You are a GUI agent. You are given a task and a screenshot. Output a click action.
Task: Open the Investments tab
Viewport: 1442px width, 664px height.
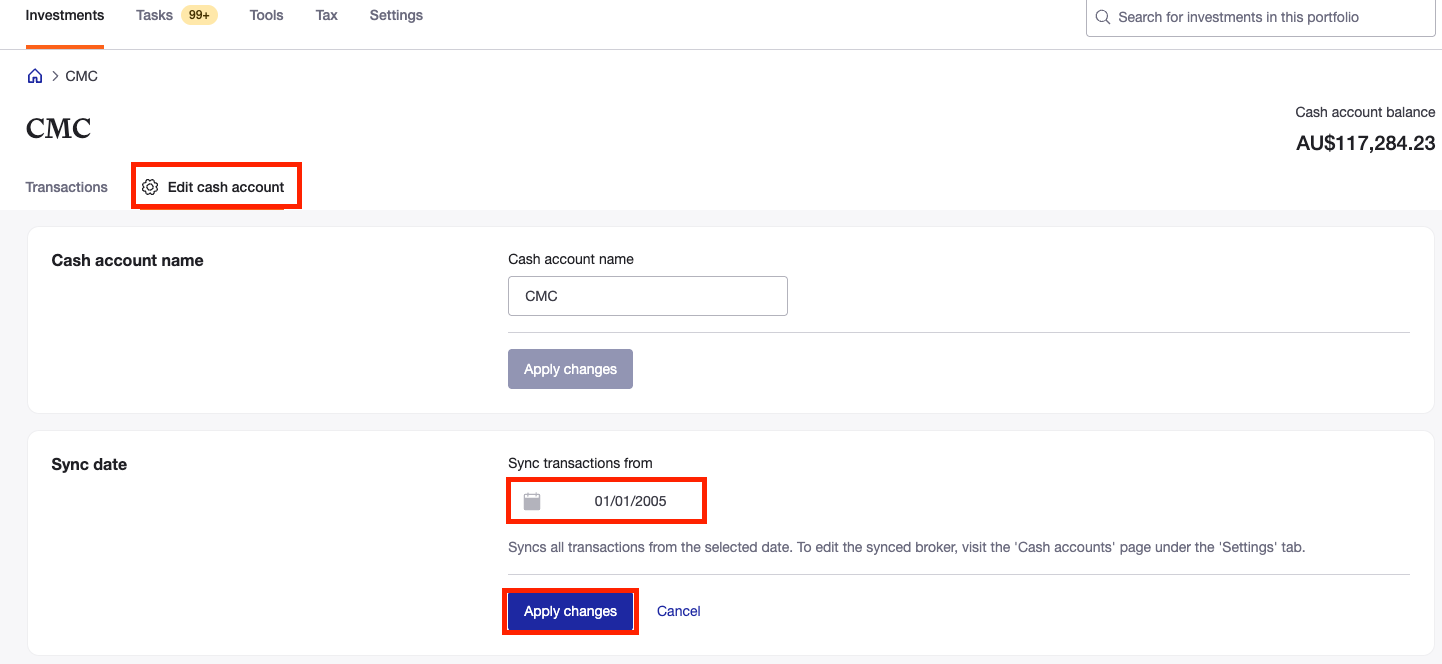(65, 15)
